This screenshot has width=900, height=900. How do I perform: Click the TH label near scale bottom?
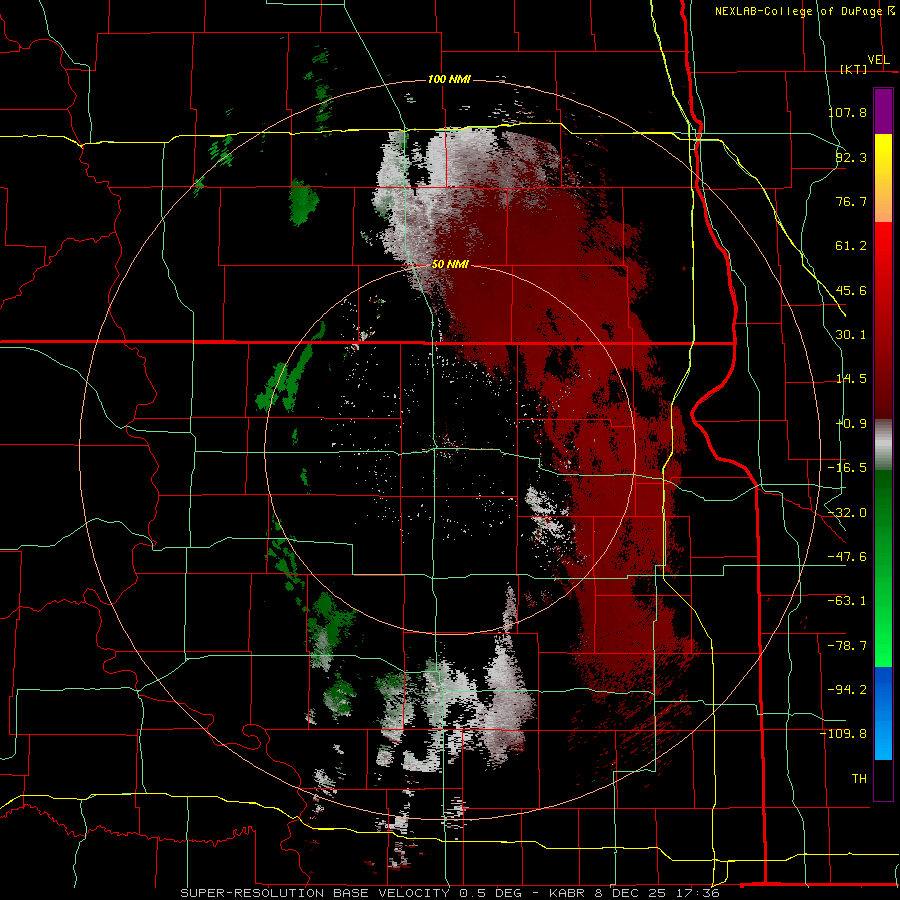coord(859,779)
